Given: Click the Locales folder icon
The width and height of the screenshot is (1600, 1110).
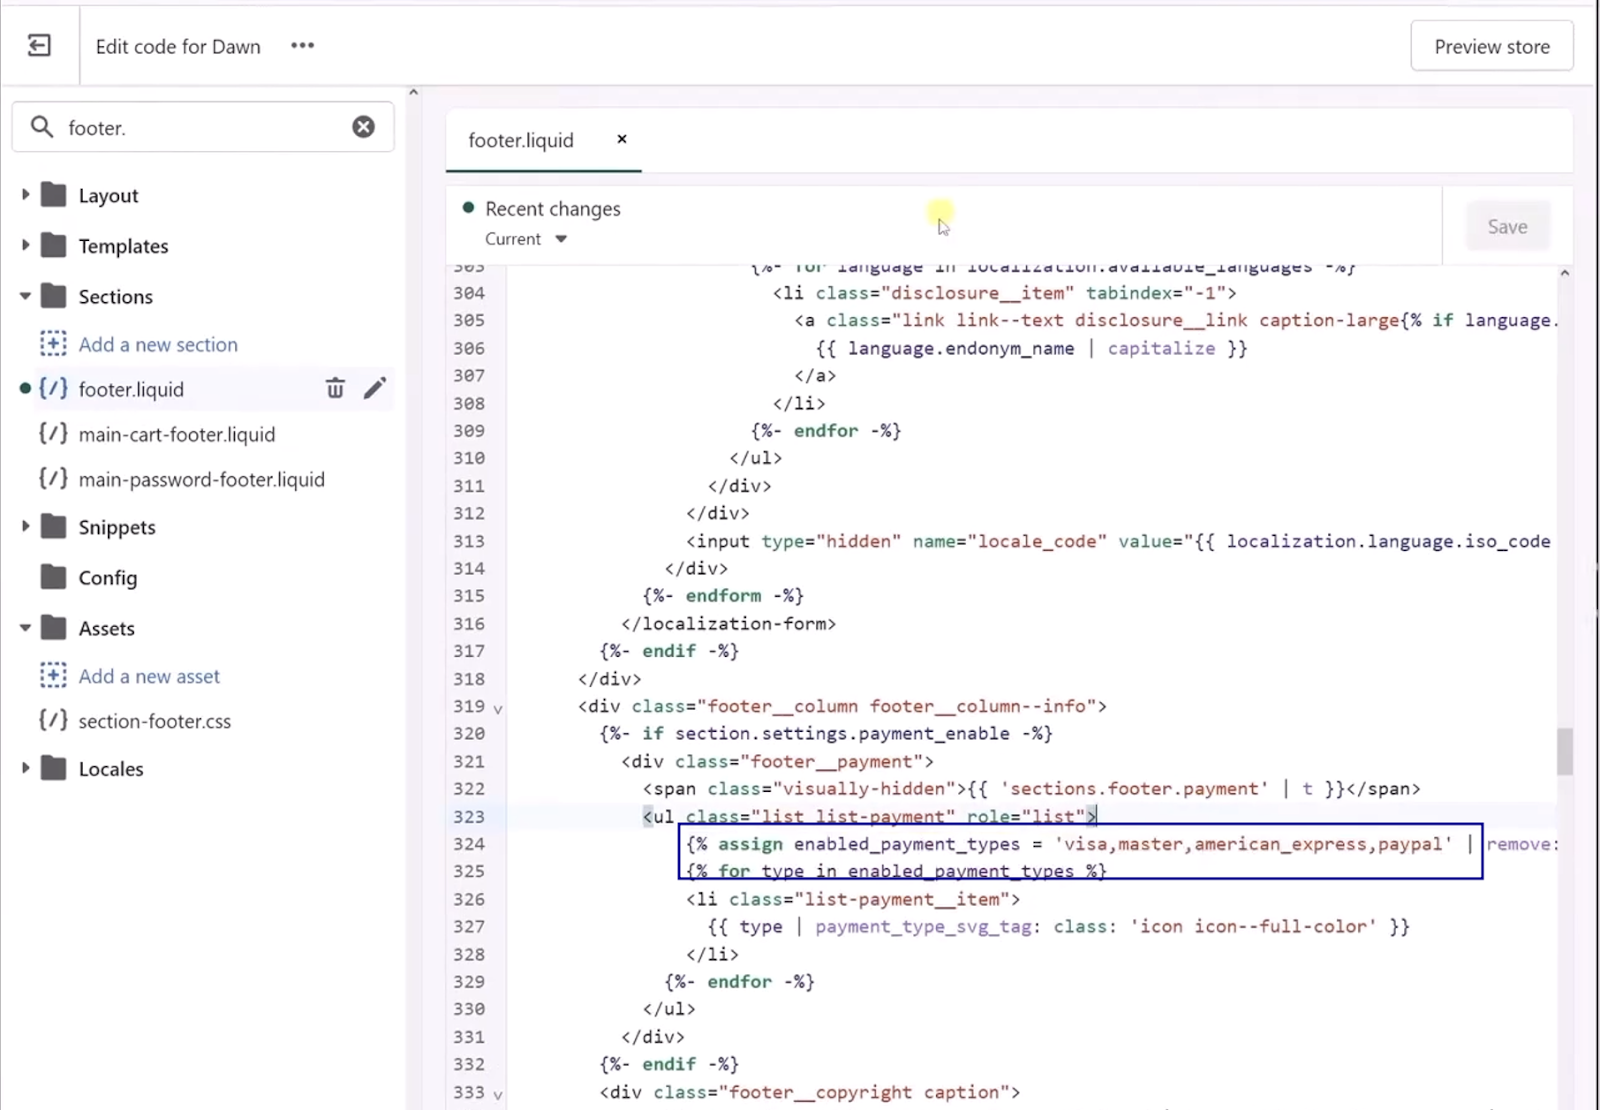Looking at the screenshot, I should (54, 768).
